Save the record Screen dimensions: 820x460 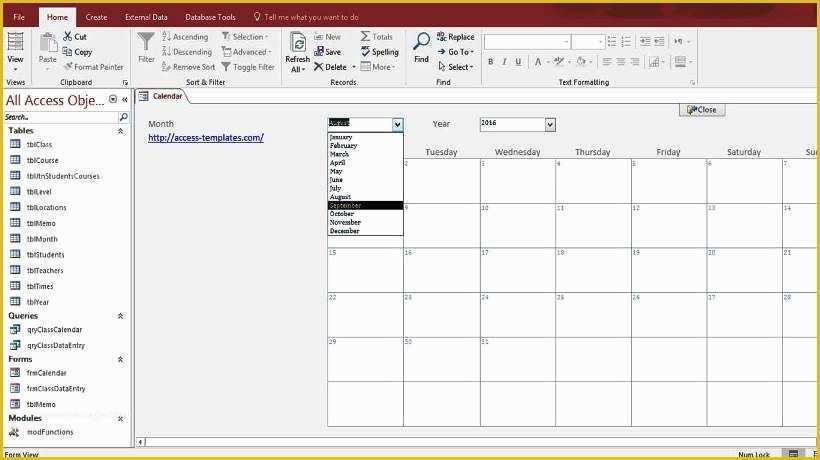pos(327,52)
